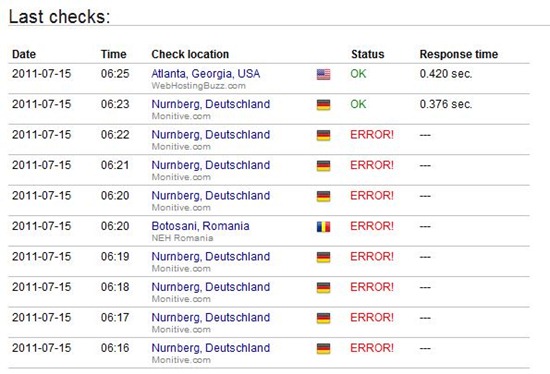The width and height of the screenshot is (550, 374).
Task: Open the Atlanta, Georgia, USA location link
Action: tap(206, 74)
